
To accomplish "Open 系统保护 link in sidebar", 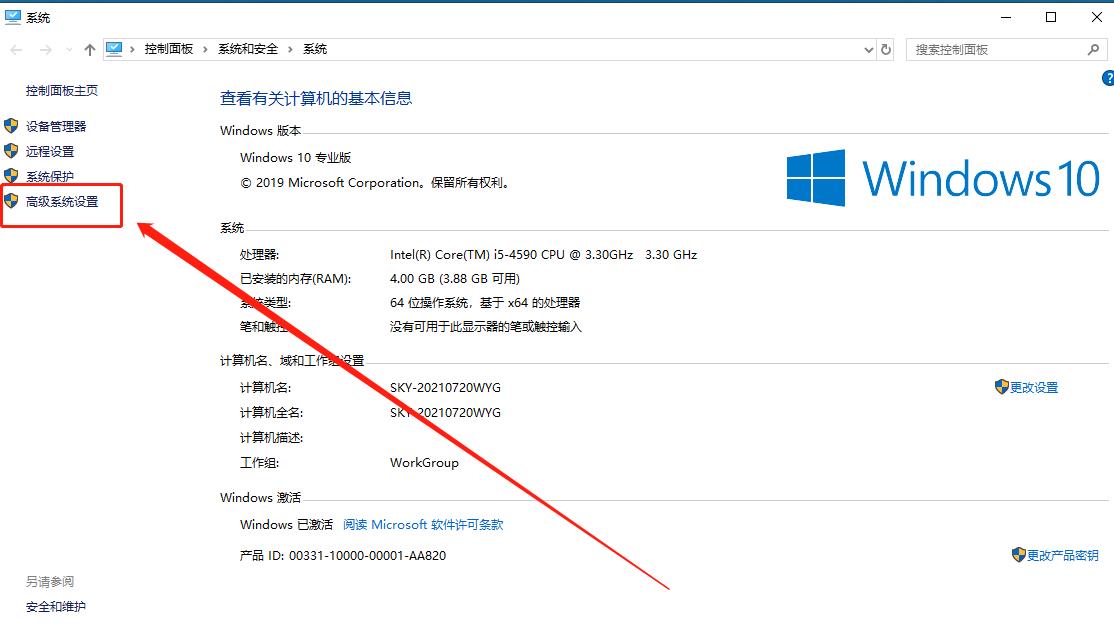I will click(x=50, y=176).
